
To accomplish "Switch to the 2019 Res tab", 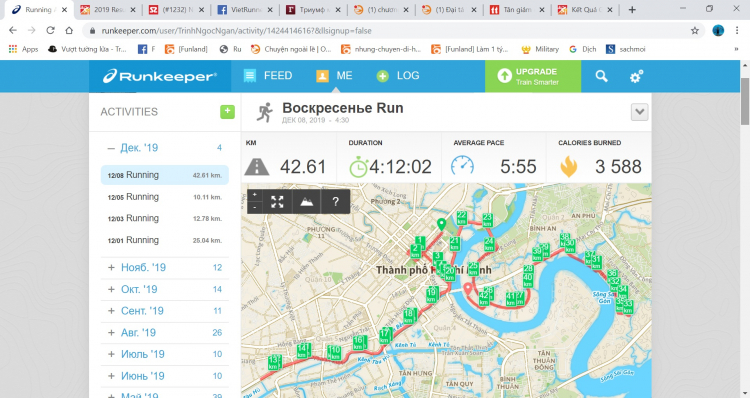I will coord(109,10).
